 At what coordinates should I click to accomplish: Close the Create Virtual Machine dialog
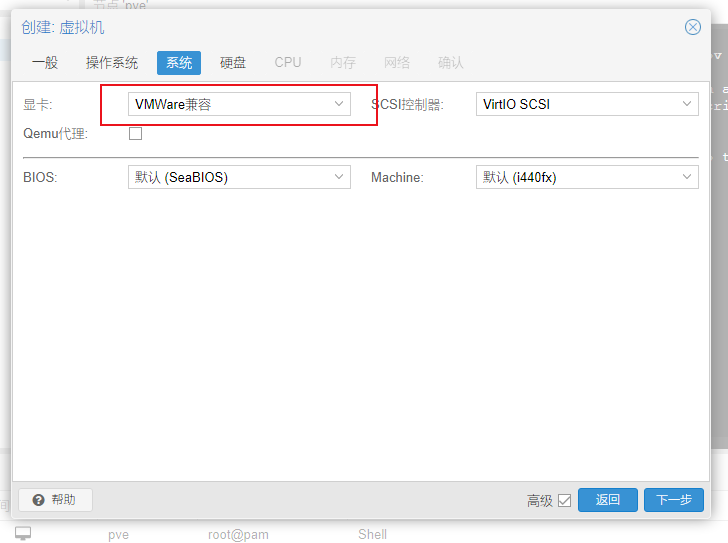coord(692,27)
